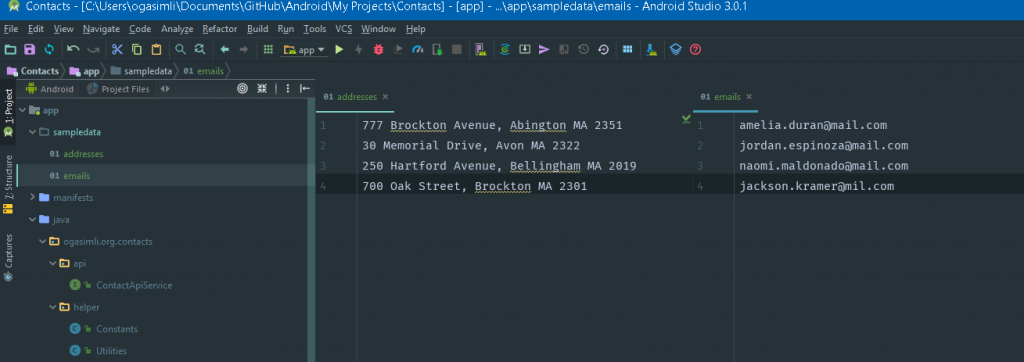Click the Forward navigation arrow
The image size is (1024, 362).
click(244, 50)
